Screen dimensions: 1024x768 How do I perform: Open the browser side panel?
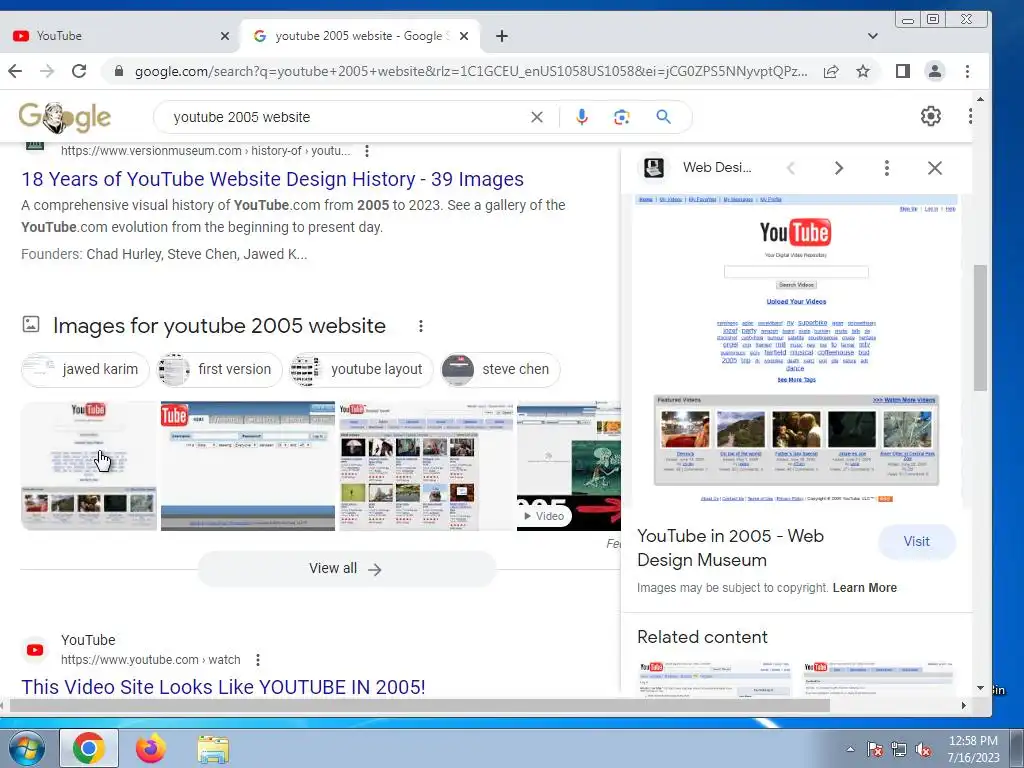[x=903, y=71]
